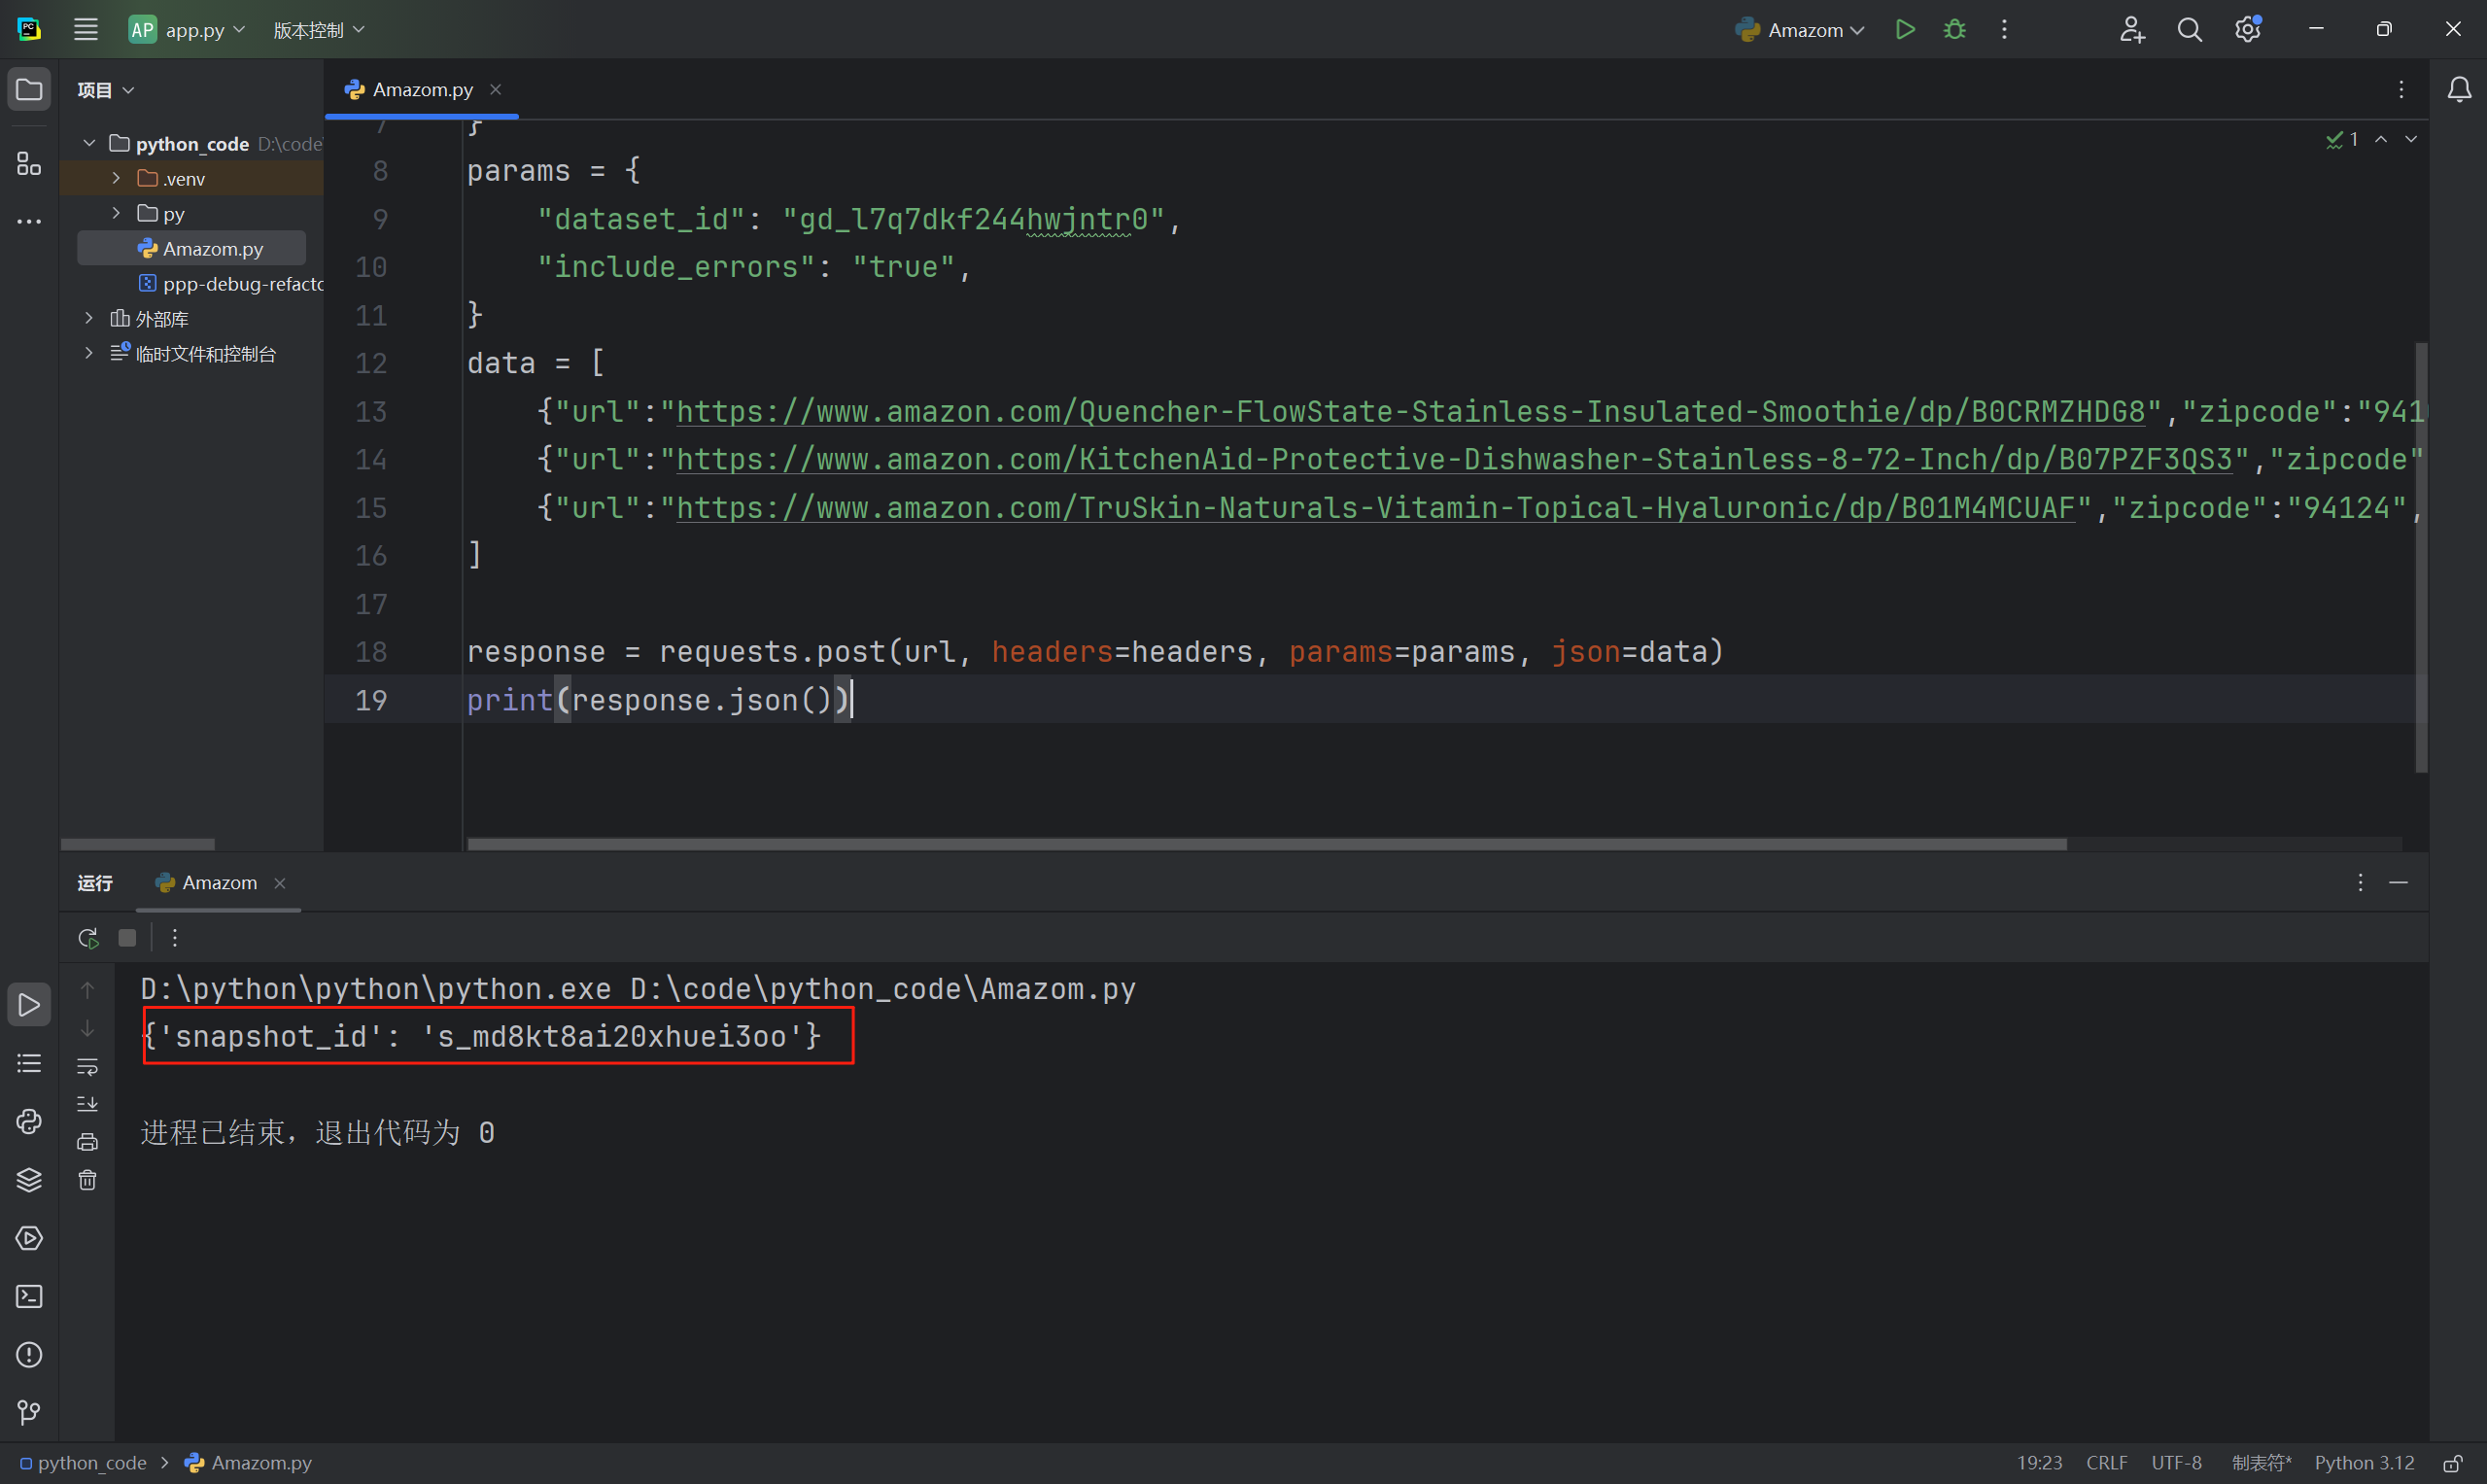The height and width of the screenshot is (1484, 2487).
Task: Open notifications bell panel
Action: tap(2459, 90)
